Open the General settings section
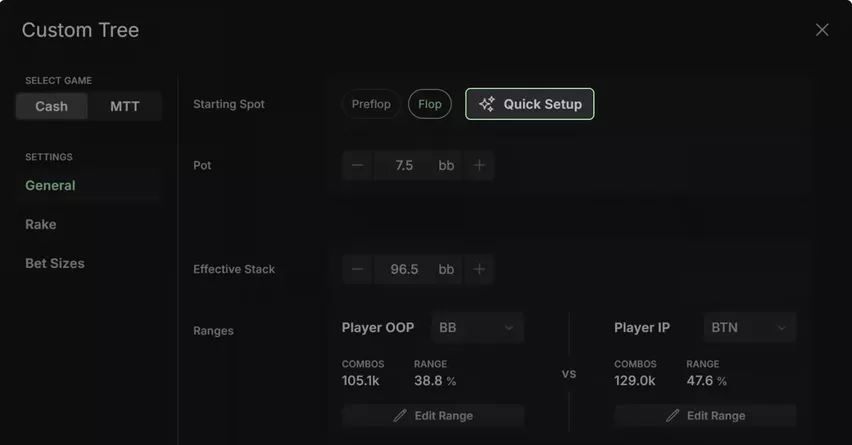The width and height of the screenshot is (852, 445). (x=51, y=185)
